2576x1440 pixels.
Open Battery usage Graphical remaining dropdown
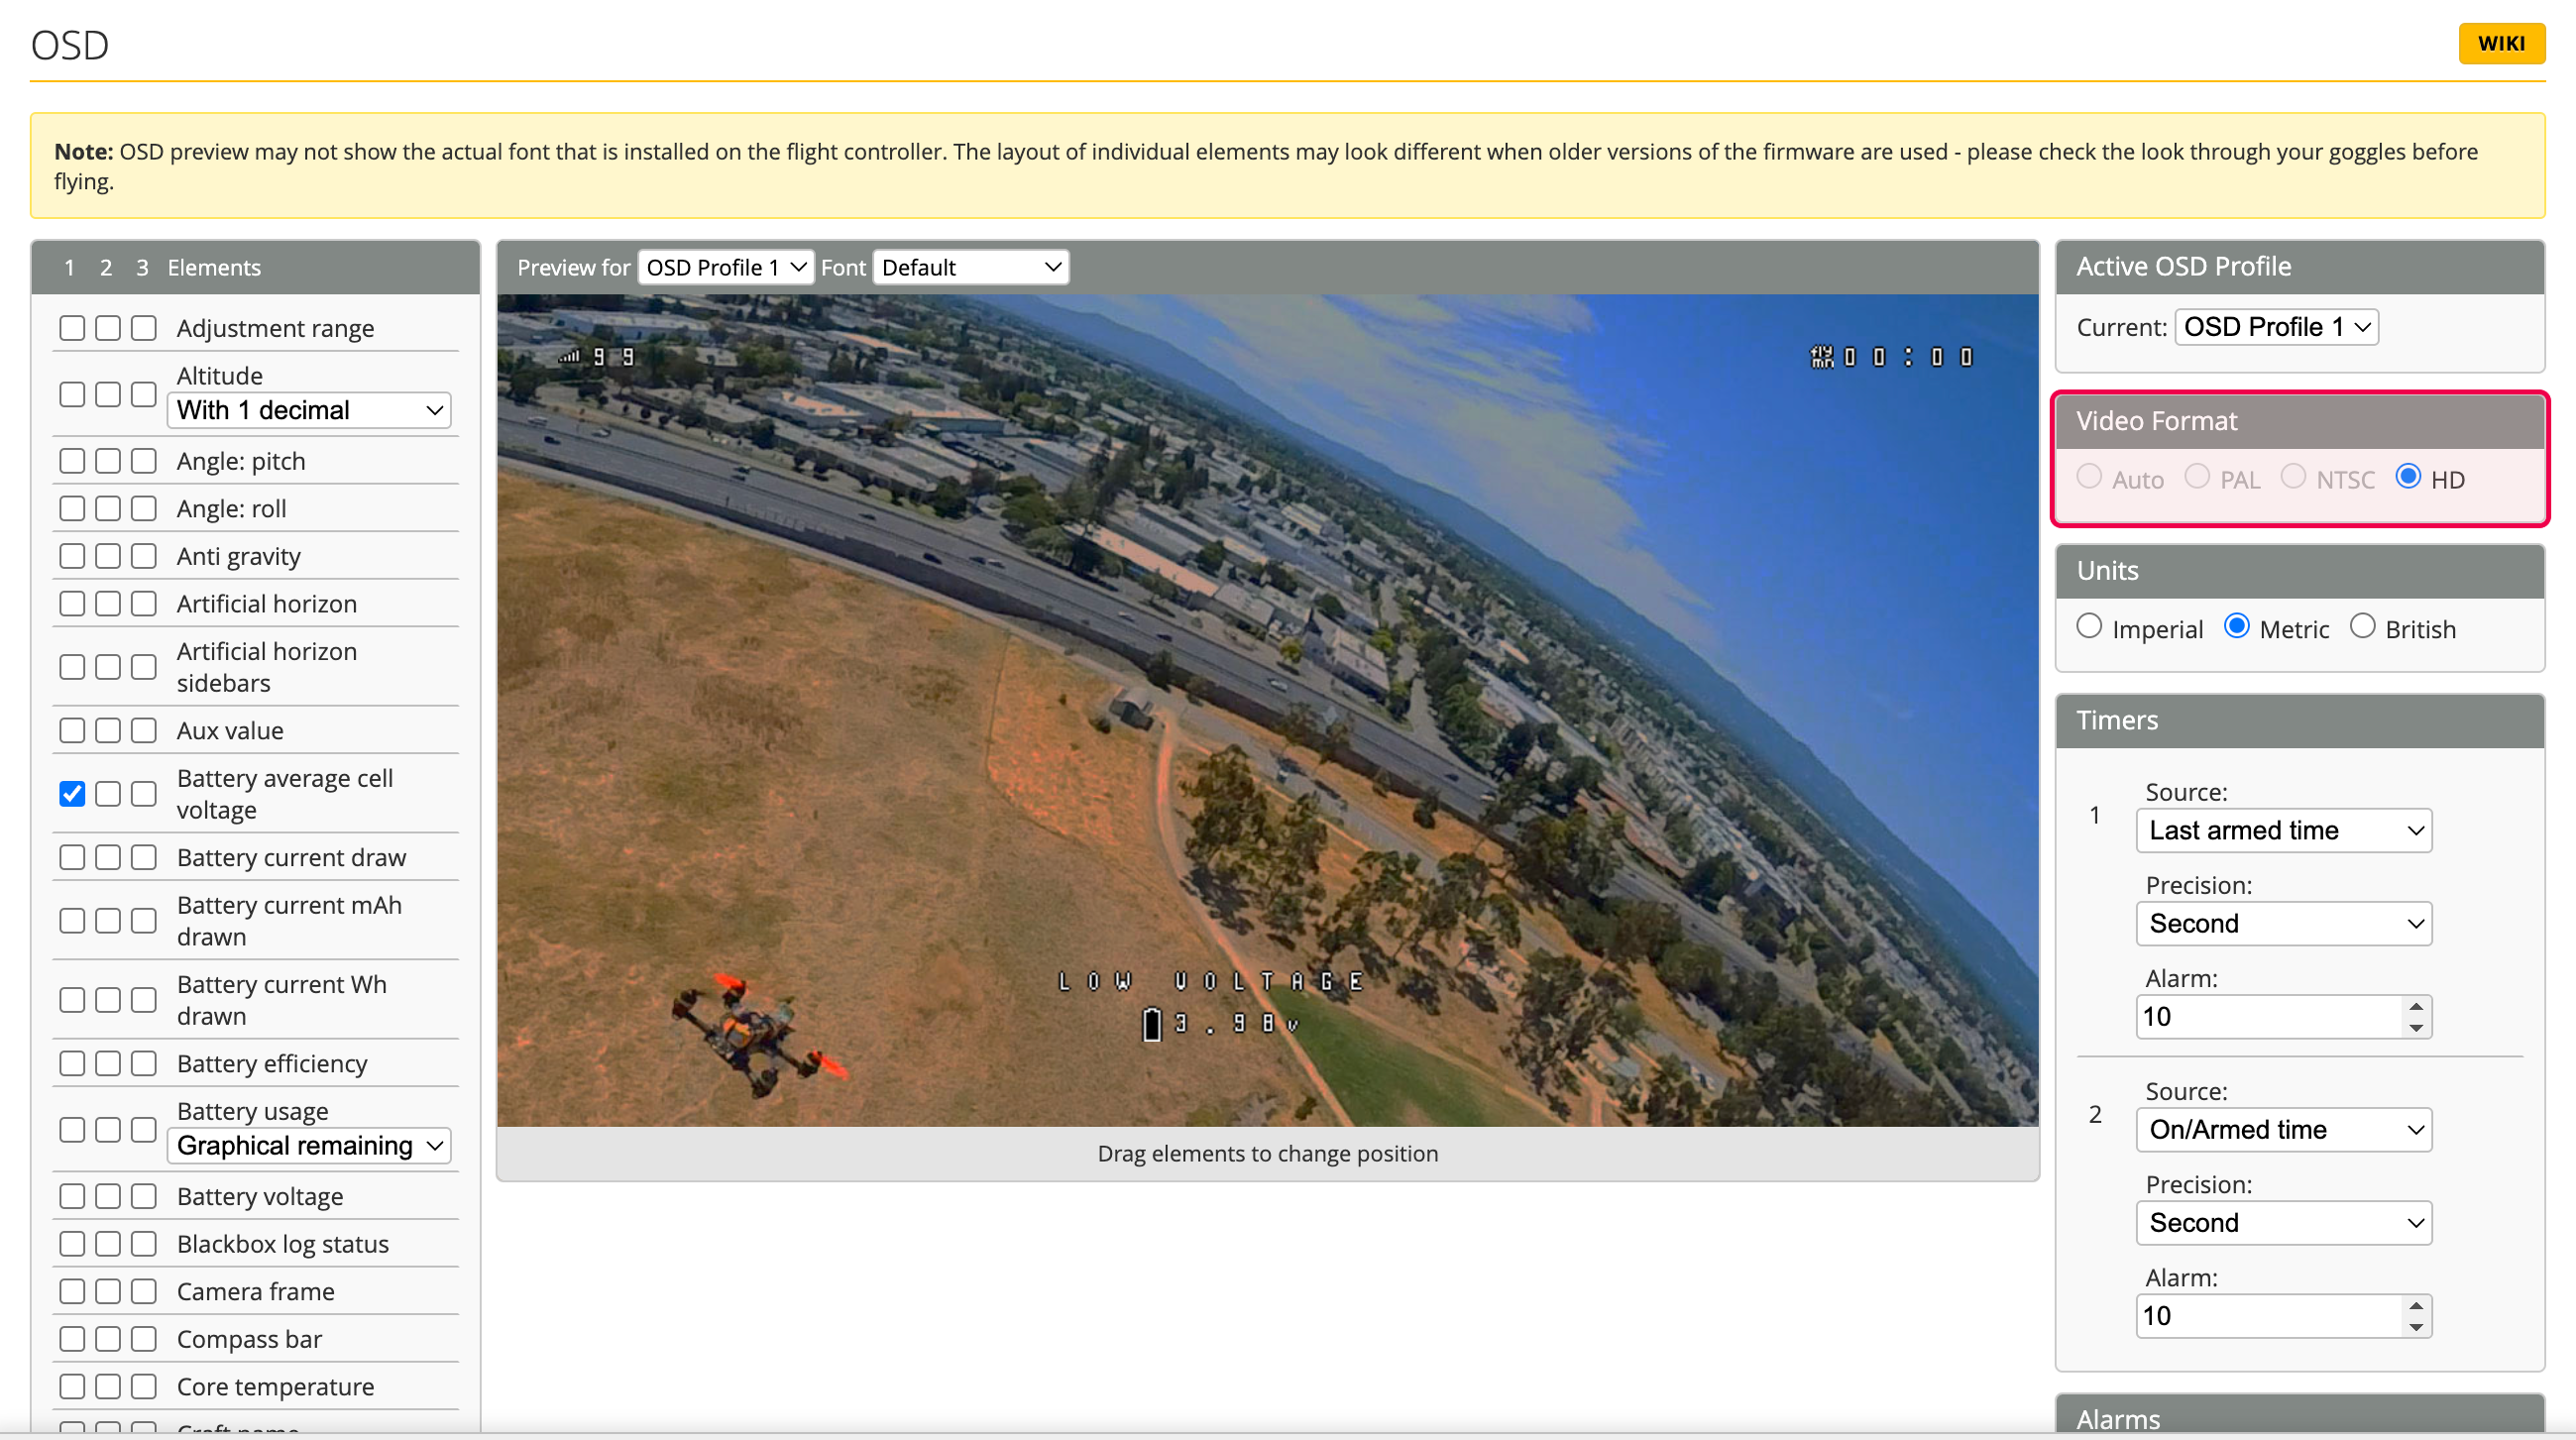coord(309,1145)
